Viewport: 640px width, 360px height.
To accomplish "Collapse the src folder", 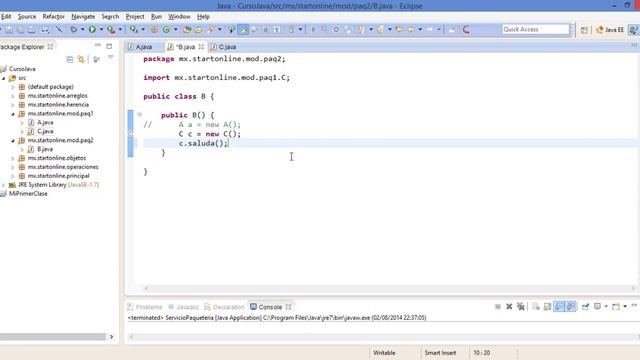I will (4, 78).
